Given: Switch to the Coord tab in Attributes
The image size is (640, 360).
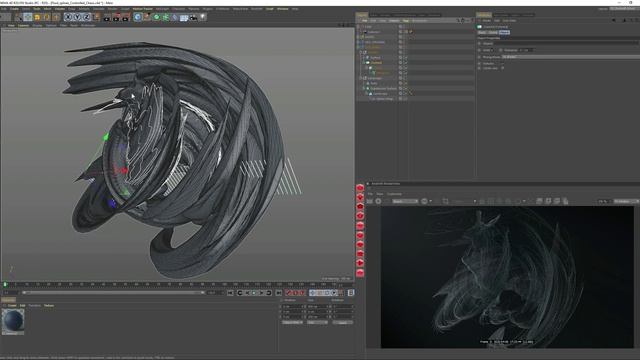Looking at the screenshot, I should (493, 32).
